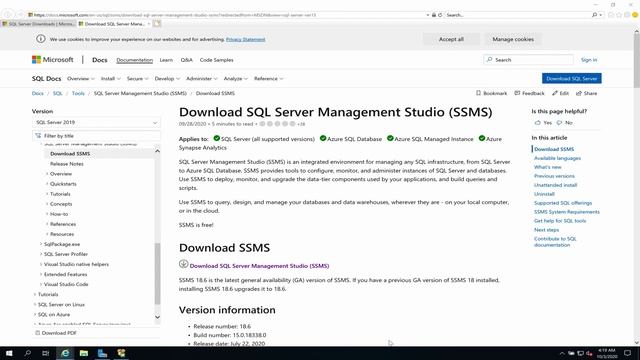Click the Download PDF icon
The height and width of the screenshot is (360, 640).
(37, 333)
